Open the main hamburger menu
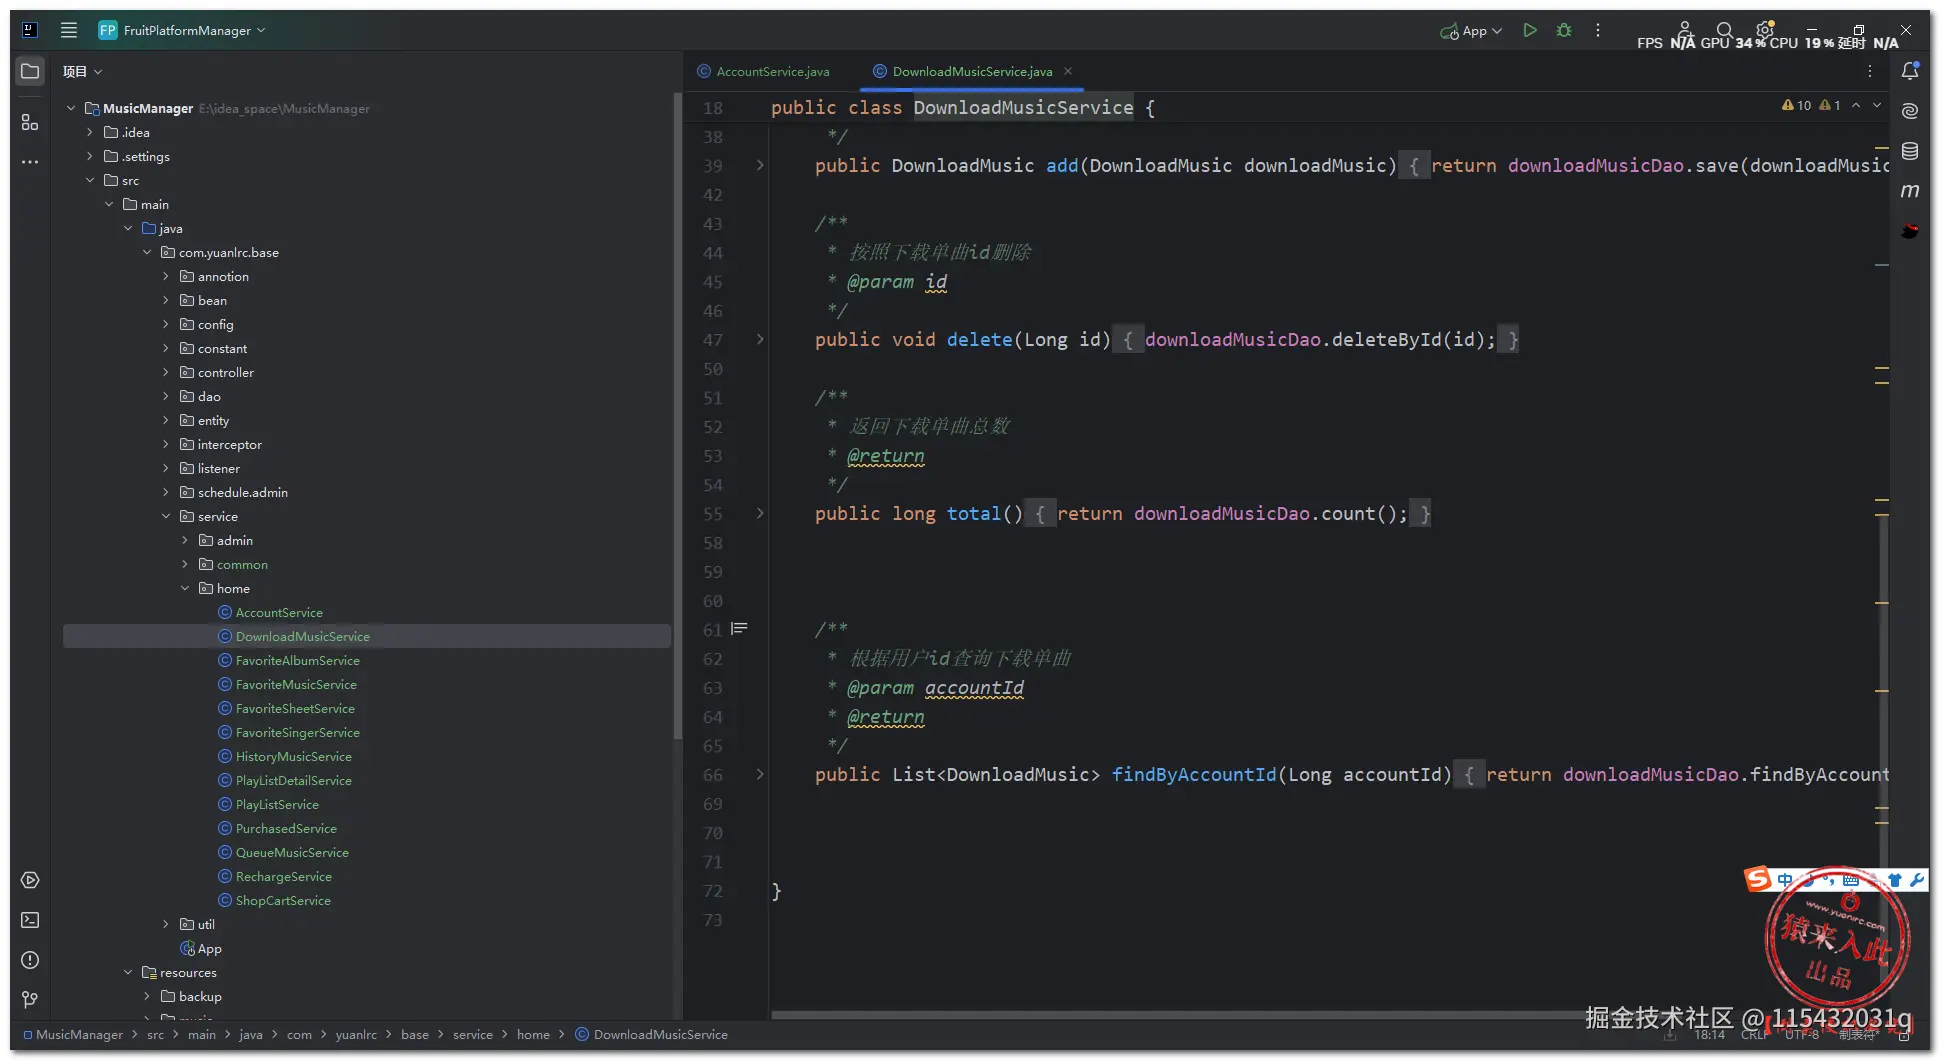The width and height of the screenshot is (1941, 1061). click(69, 30)
